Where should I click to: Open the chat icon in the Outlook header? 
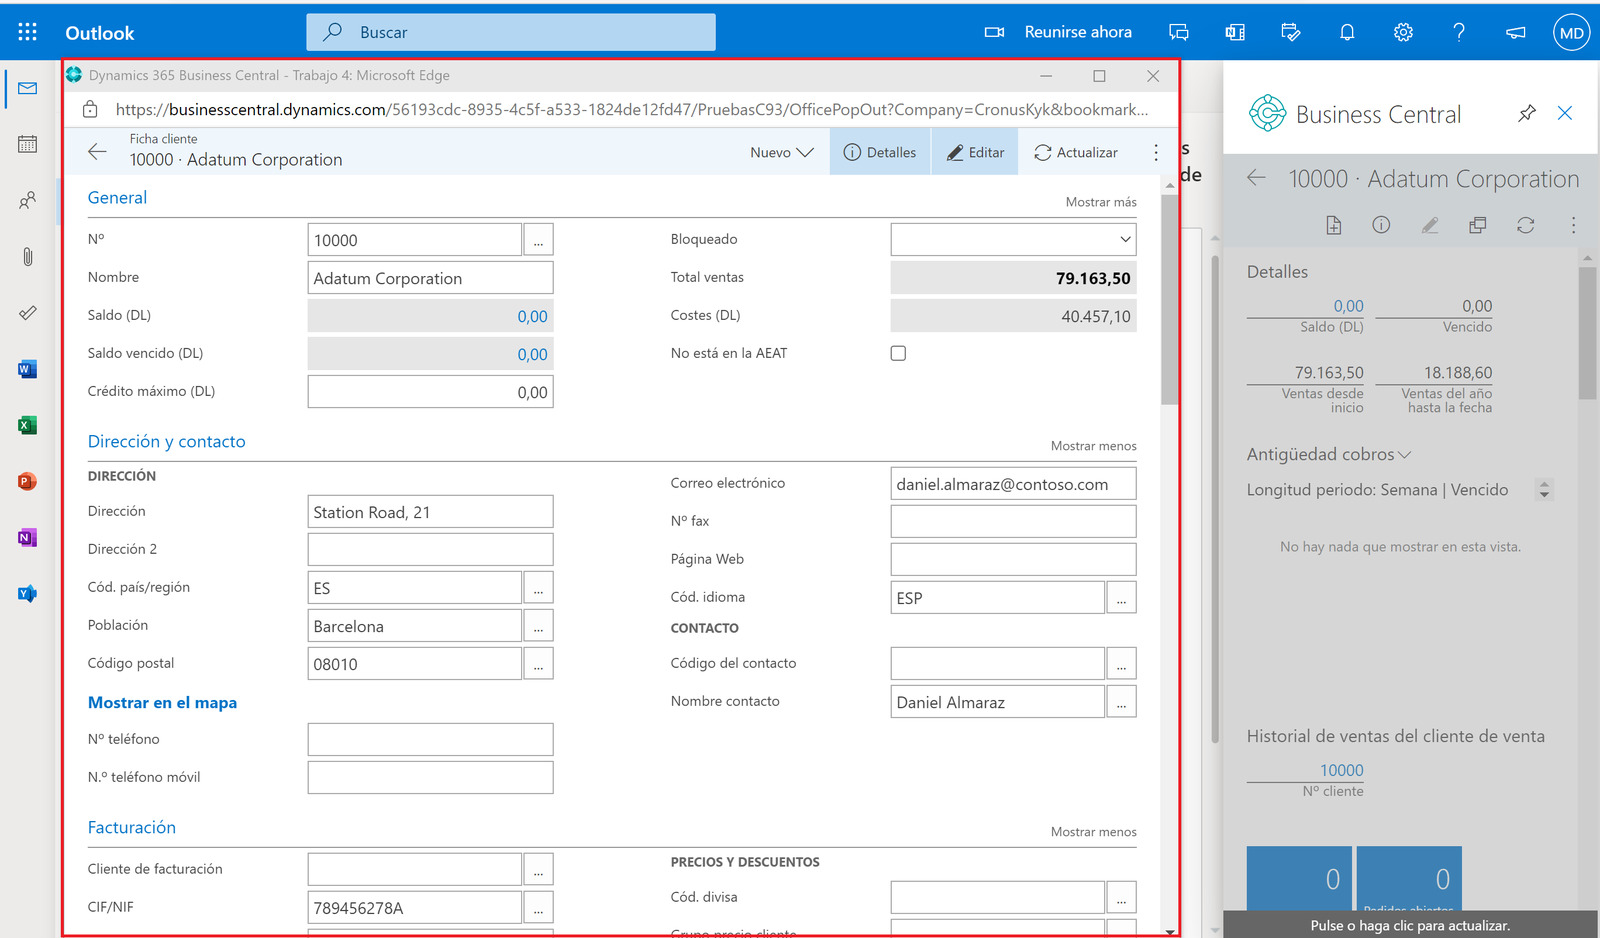point(1179,32)
